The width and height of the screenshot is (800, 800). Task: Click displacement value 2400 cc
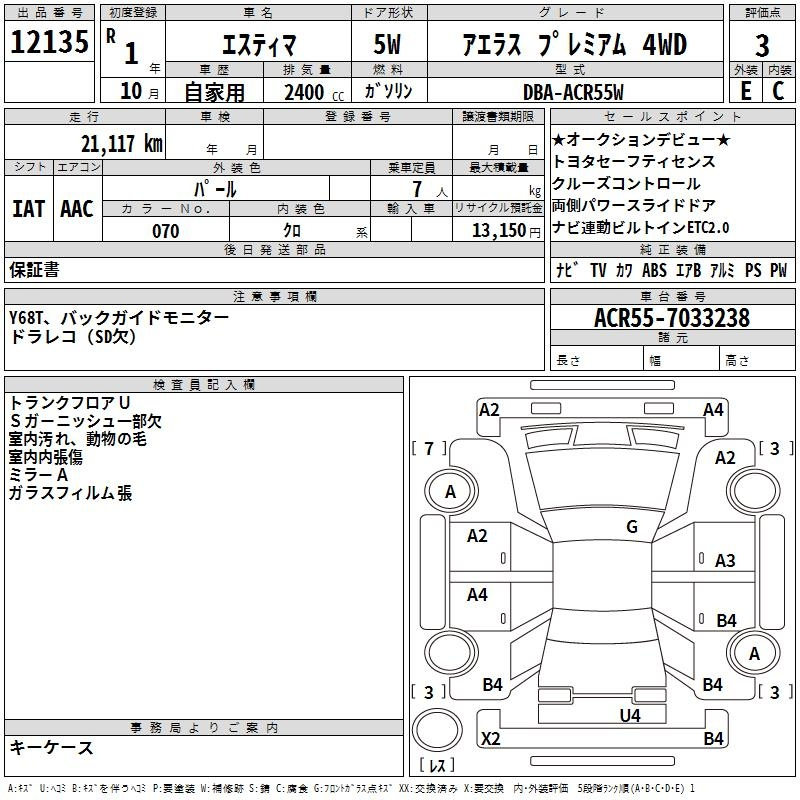314,92
